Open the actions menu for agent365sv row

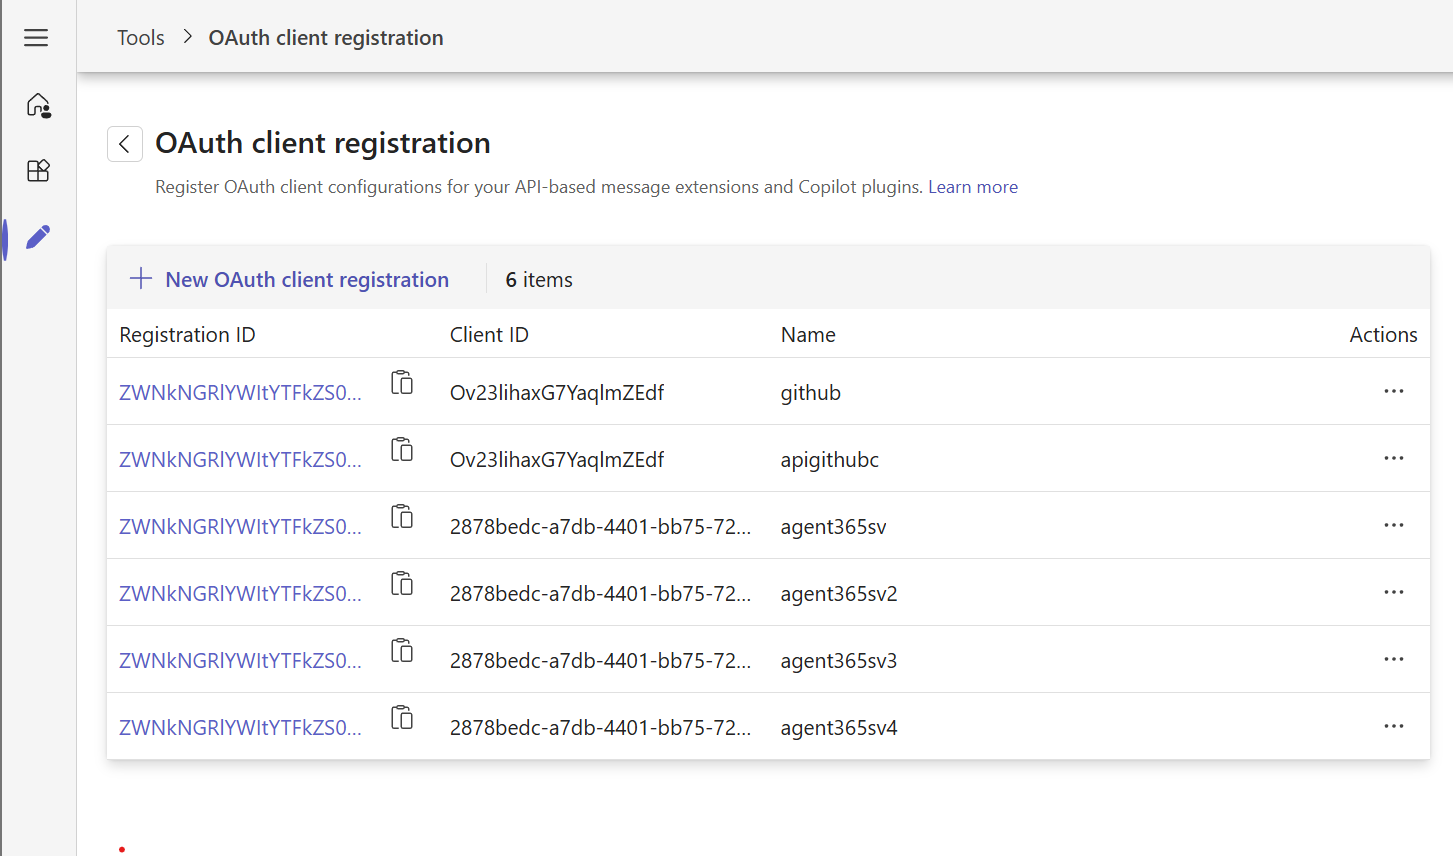[1393, 525]
